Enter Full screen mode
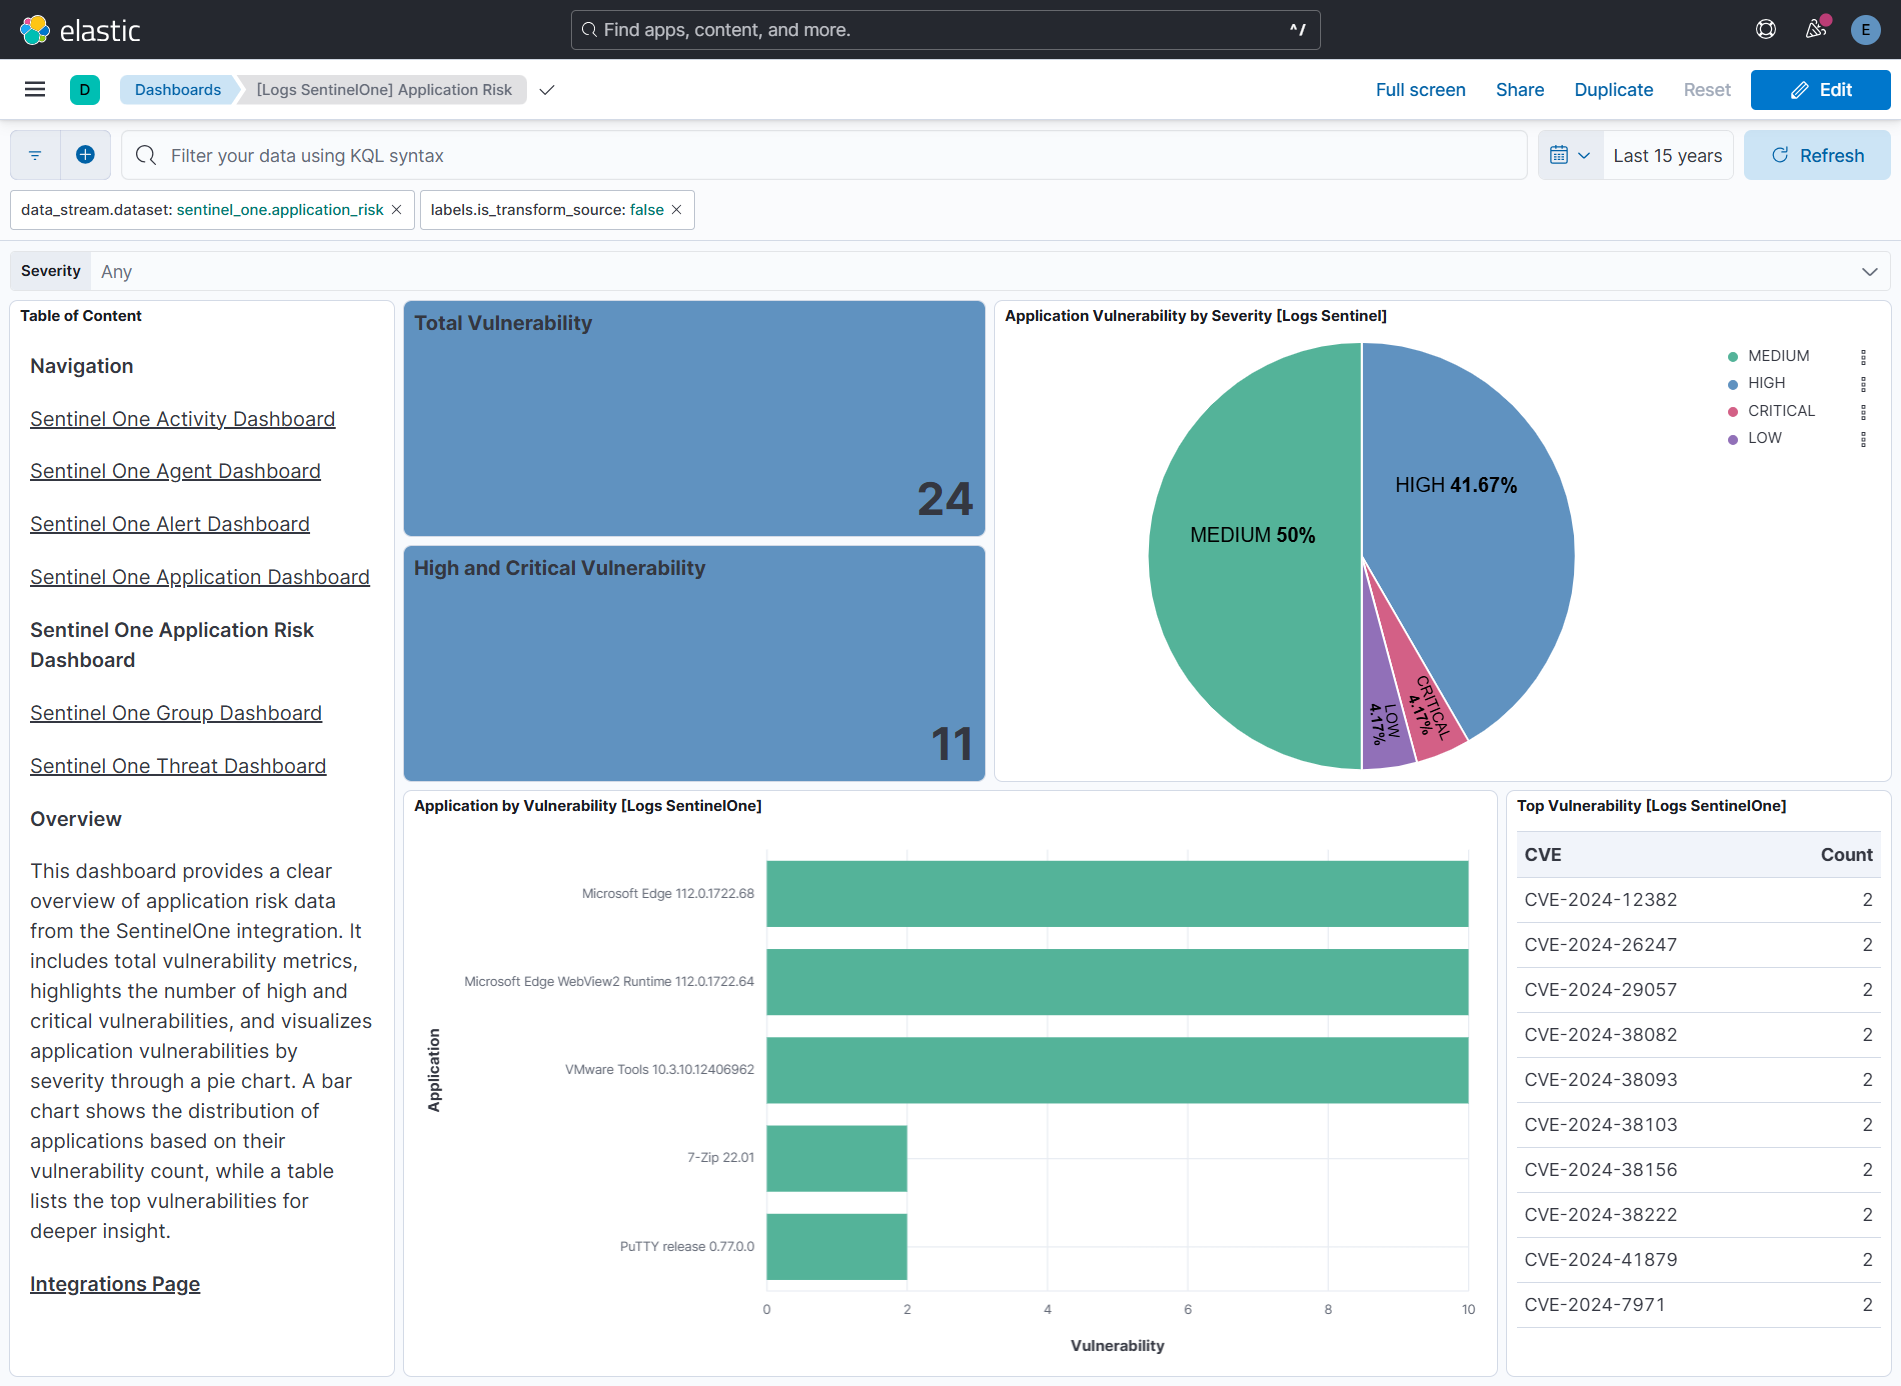This screenshot has width=1901, height=1386. (x=1420, y=90)
